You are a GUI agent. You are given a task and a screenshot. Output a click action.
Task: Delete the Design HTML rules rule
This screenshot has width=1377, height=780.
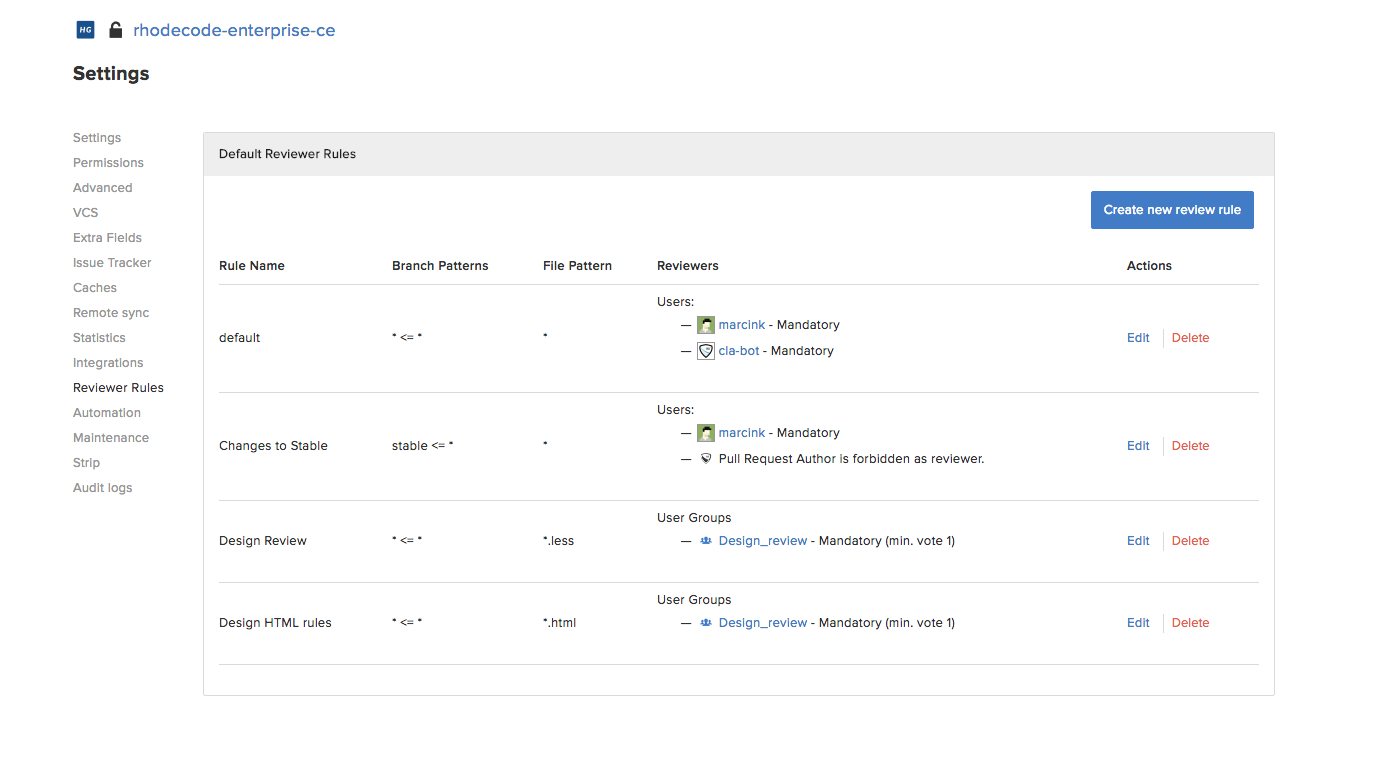click(x=1190, y=623)
